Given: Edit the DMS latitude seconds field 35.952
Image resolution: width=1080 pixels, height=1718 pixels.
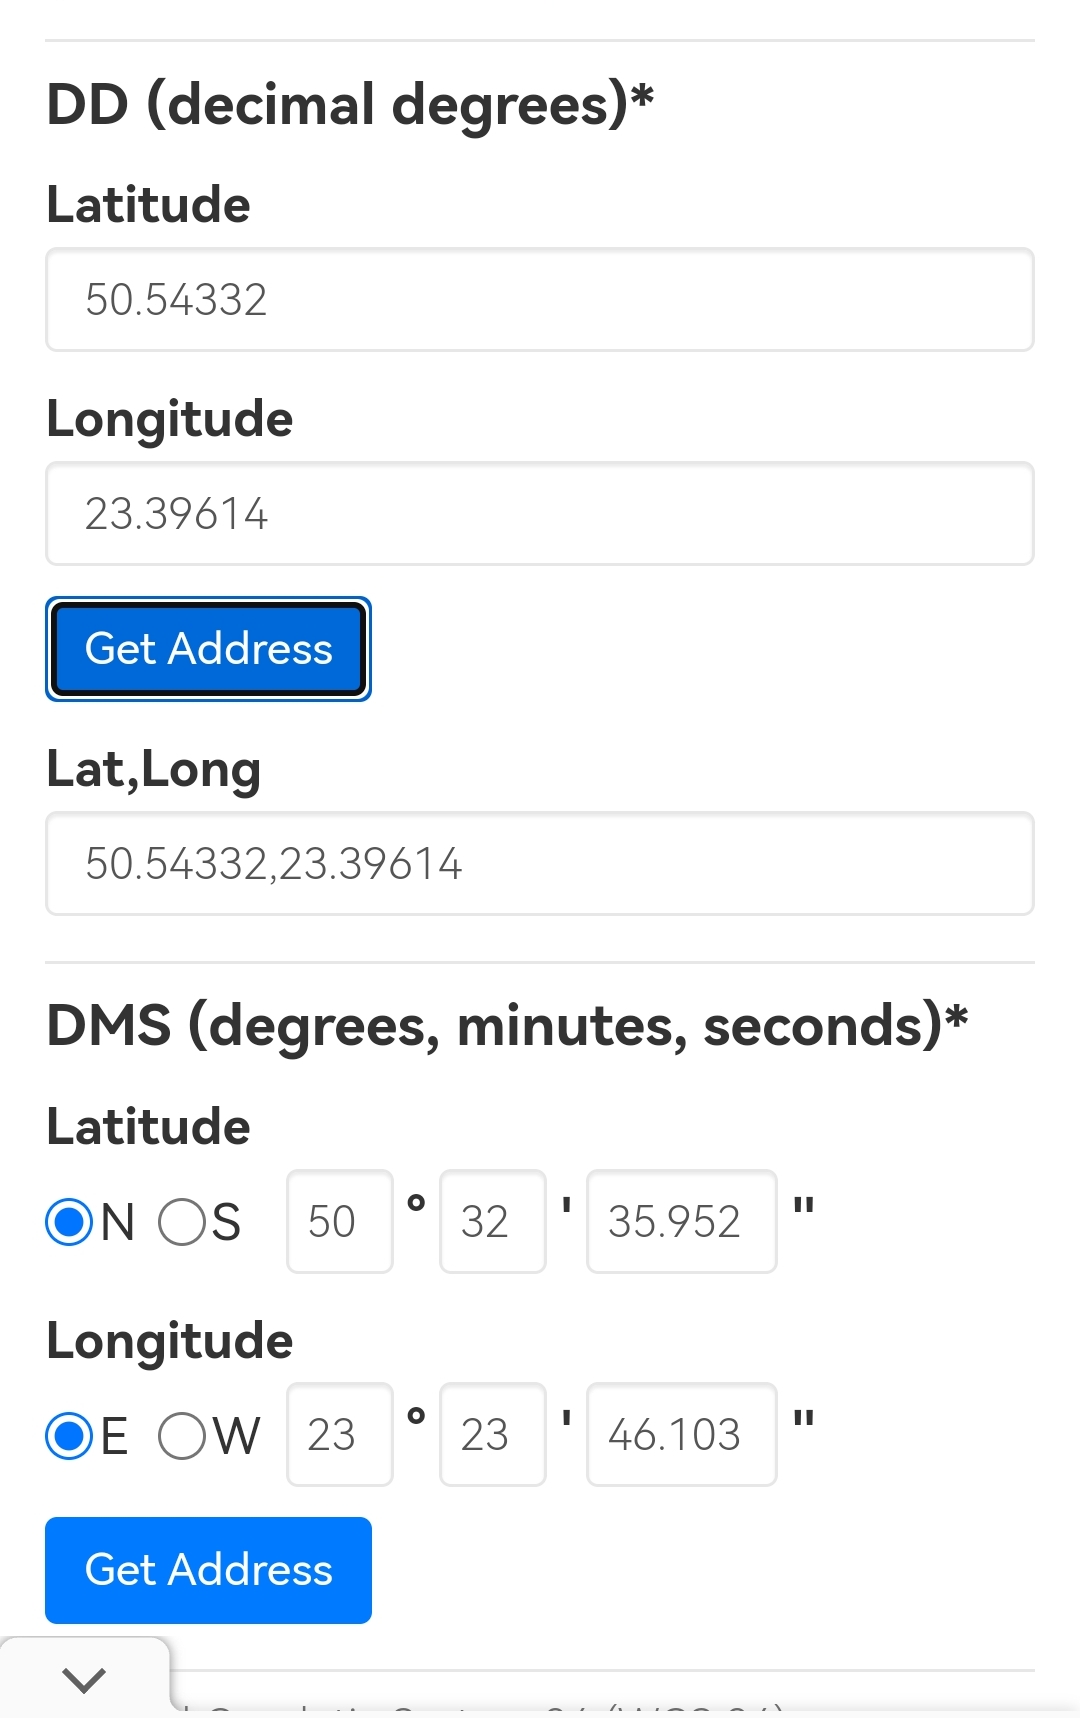Looking at the screenshot, I should coord(681,1222).
